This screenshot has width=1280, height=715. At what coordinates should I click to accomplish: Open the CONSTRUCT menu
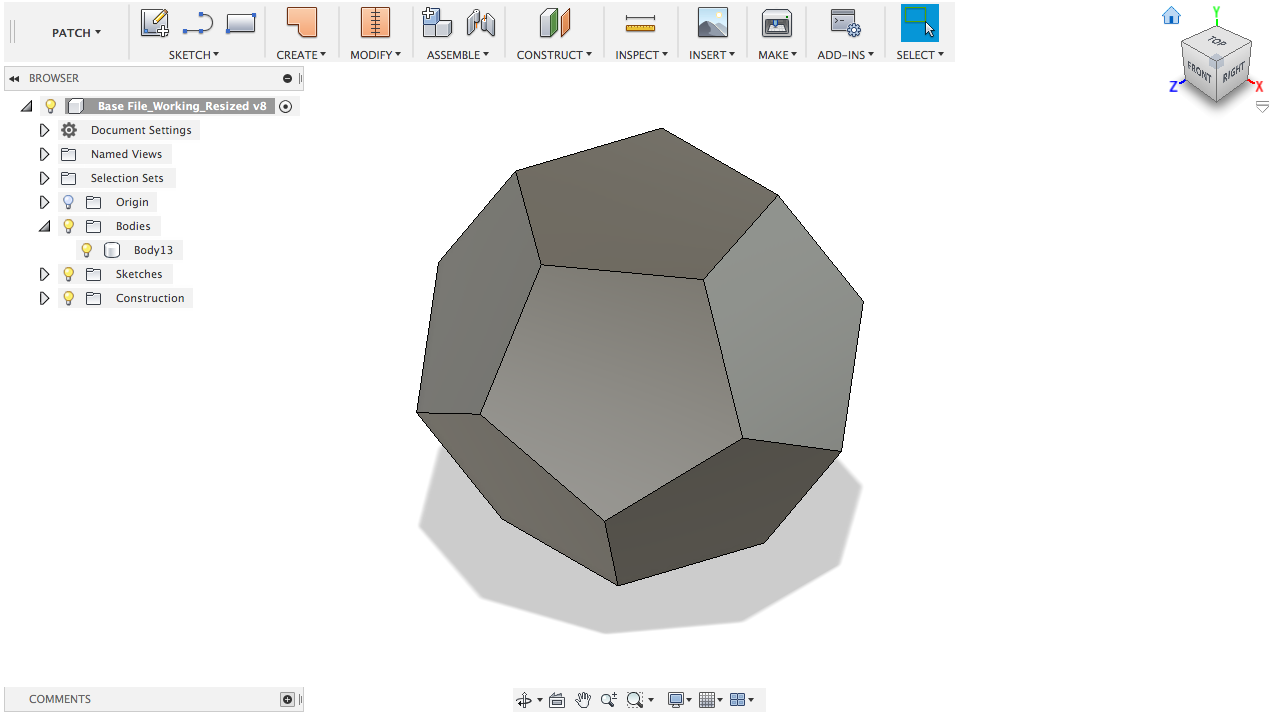coord(554,55)
